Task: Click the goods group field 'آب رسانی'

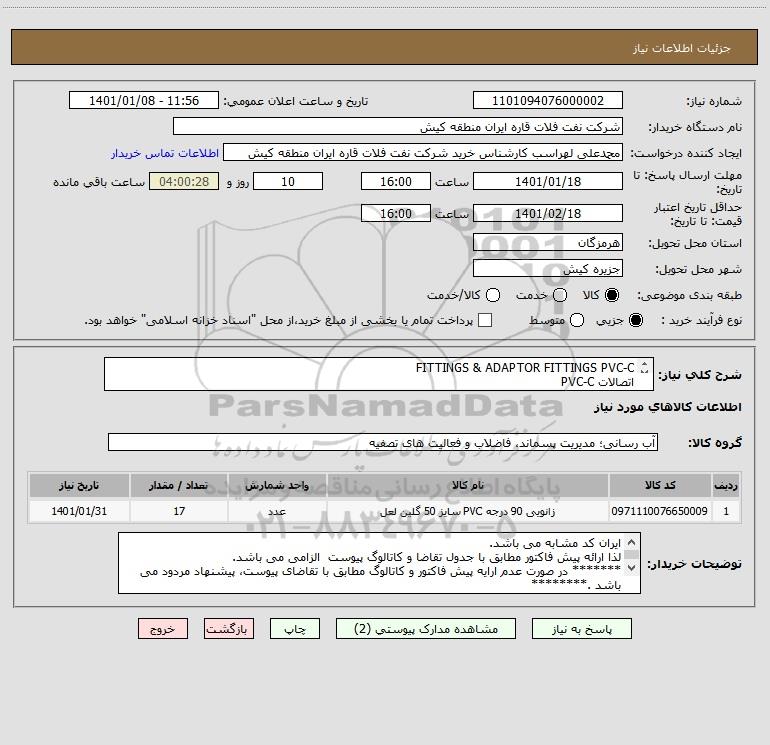Action: pos(383,442)
